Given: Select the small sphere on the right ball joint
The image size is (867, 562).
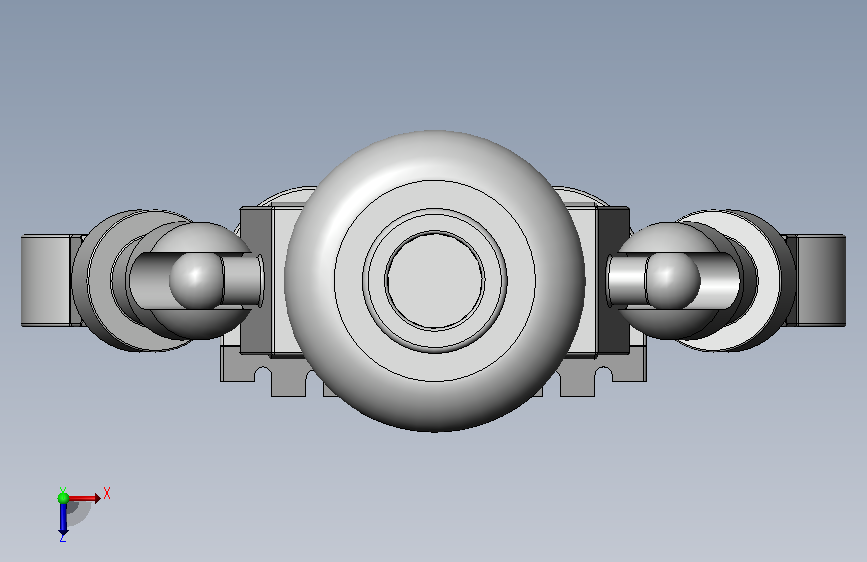Looking at the screenshot, I should coord(672,279).
